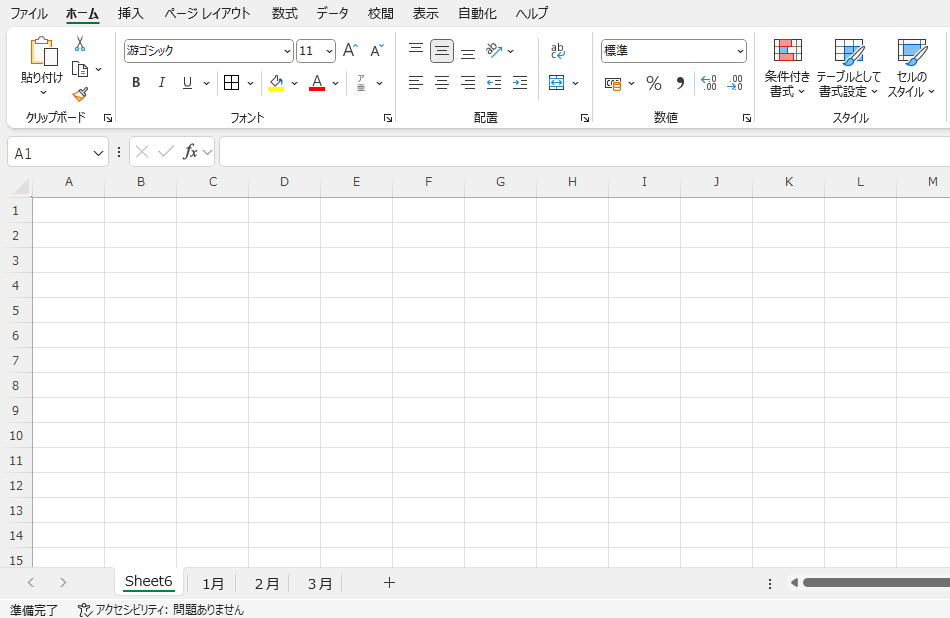The image size is (950, 618).
Task: Switch to the データ tab
Action: click(333, 13)
